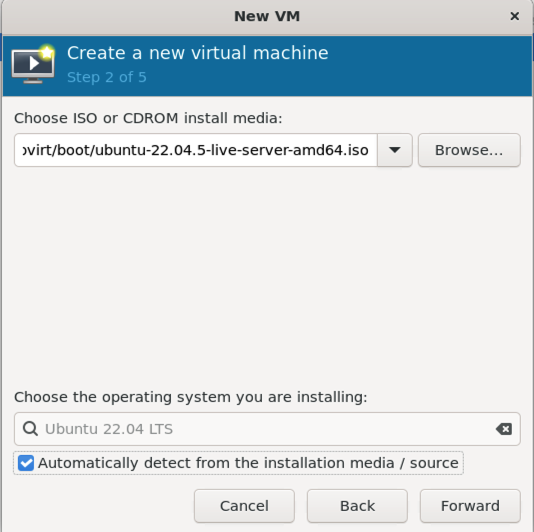The height and width of the screenshot is (532, 534).
Task: Toggle automatic OS detection checkbox
Action: [x=26, y=463]
